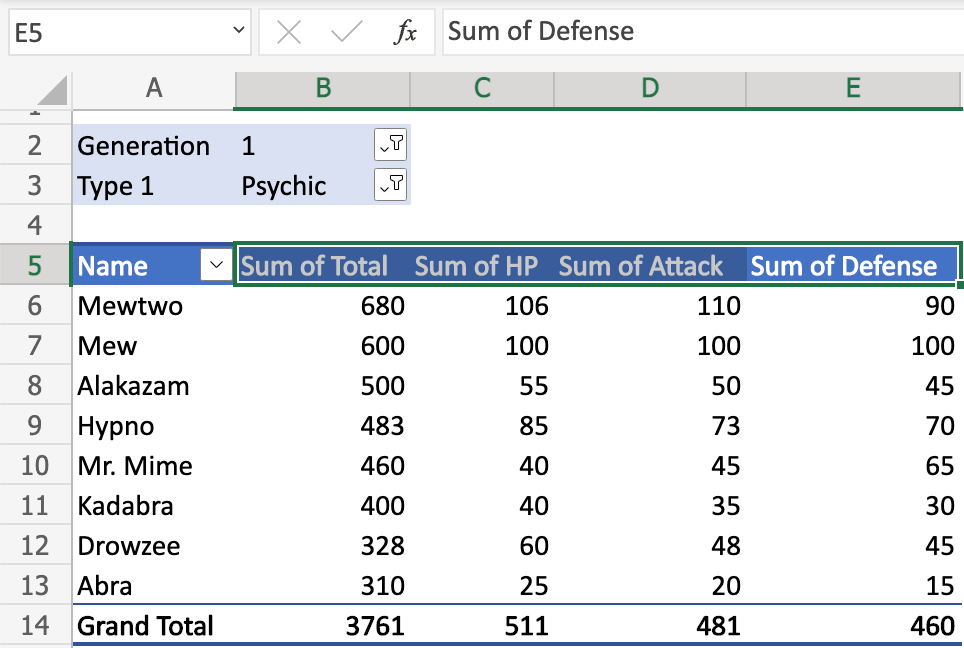This screenshot has height=648, width=964.
Task: Select row 14 by its row header
Action: pos(36,626)
